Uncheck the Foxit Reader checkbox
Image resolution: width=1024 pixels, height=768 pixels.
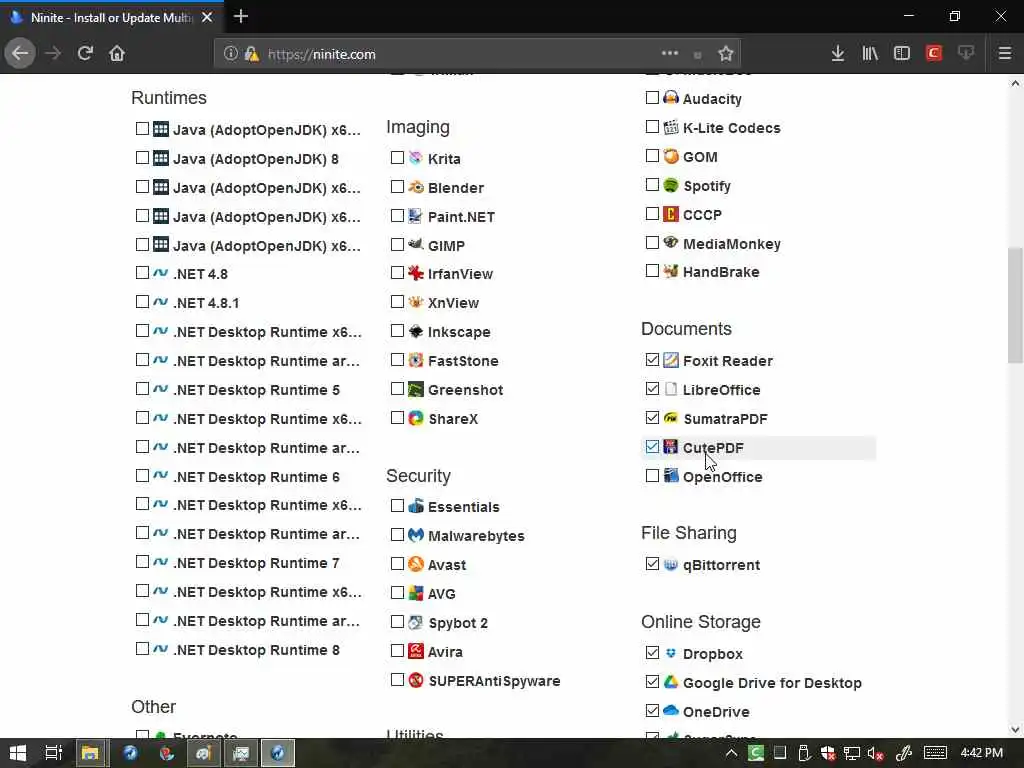click(652, 360)
